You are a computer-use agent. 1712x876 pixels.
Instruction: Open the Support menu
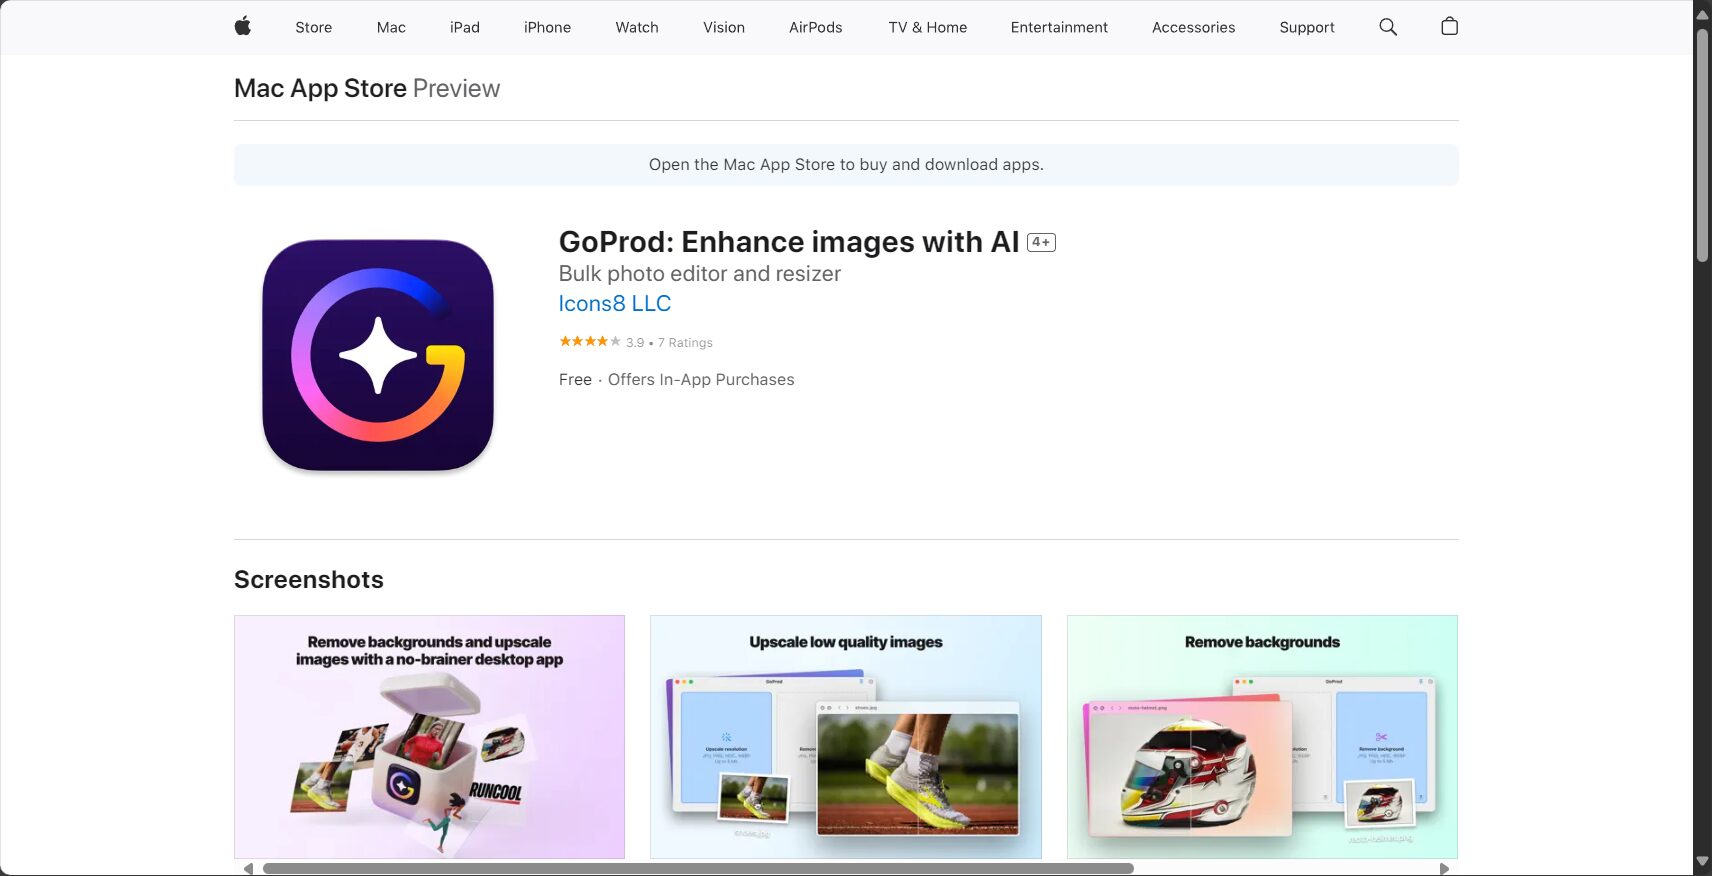pos(1307,27)
